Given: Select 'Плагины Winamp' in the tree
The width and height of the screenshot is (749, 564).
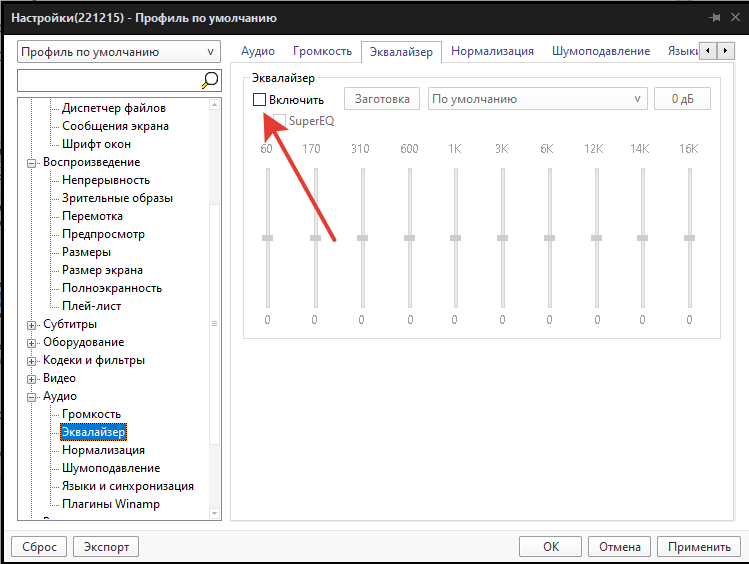Looking at the screenshot, I should click(110, 504).
